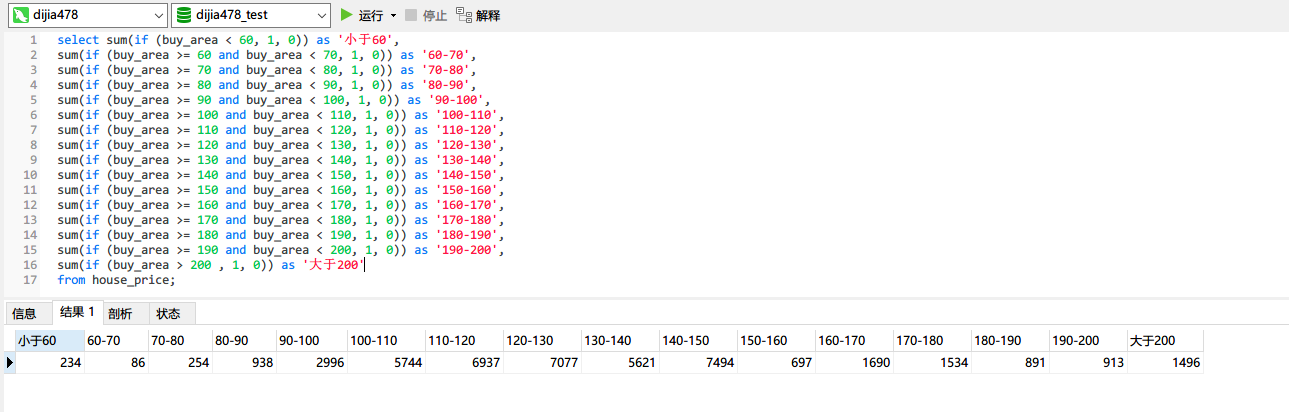This screenshot has height=412, width=1289.
Task: Click the green Run (运行) play icon
Action: point(347,15)
